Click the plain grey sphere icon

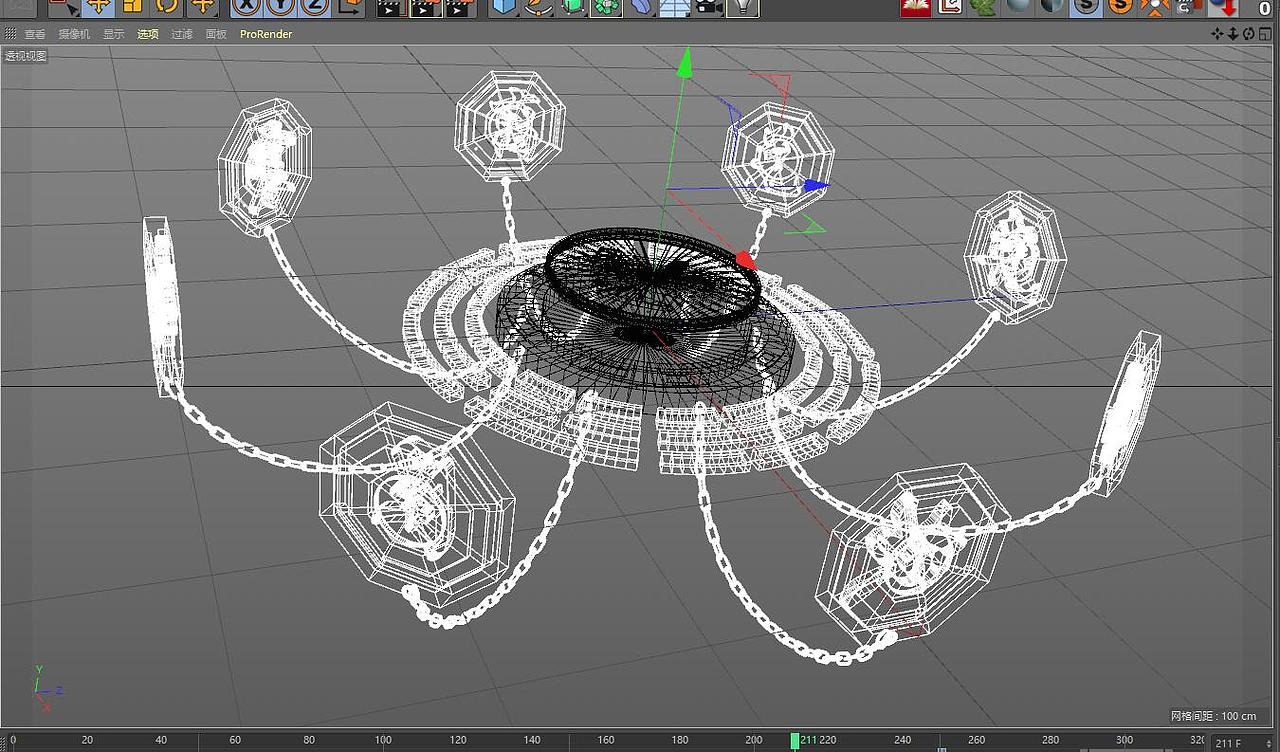point(1018,8)
